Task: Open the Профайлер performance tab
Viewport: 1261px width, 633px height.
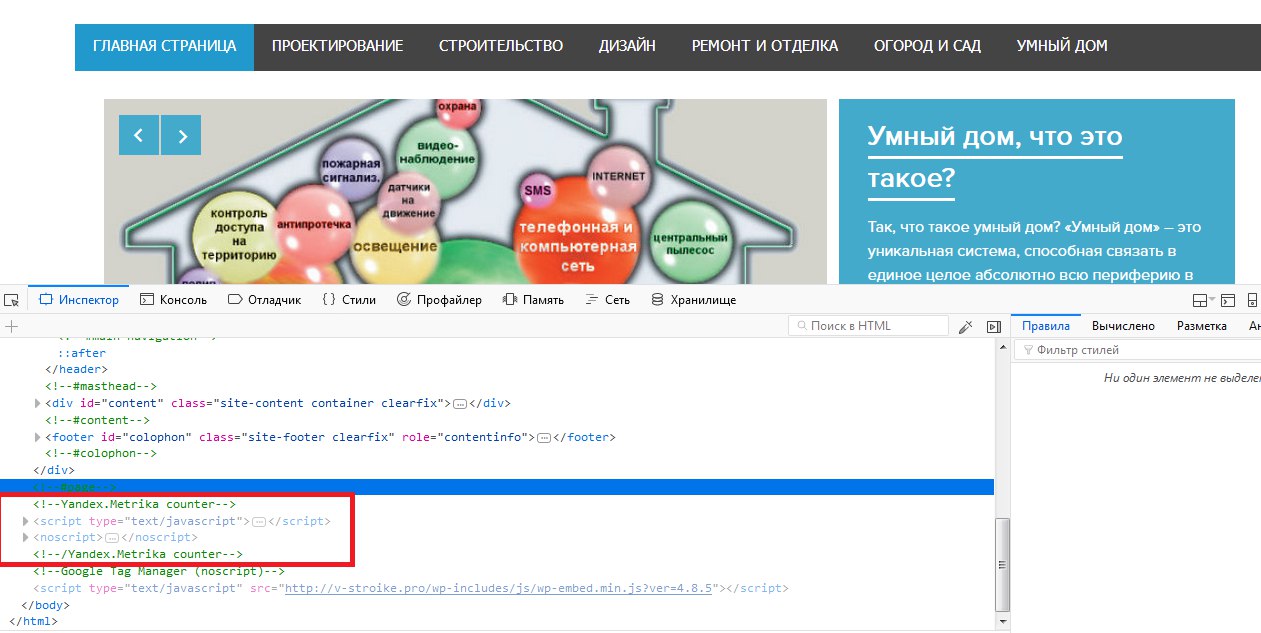Action: (439, 300)
